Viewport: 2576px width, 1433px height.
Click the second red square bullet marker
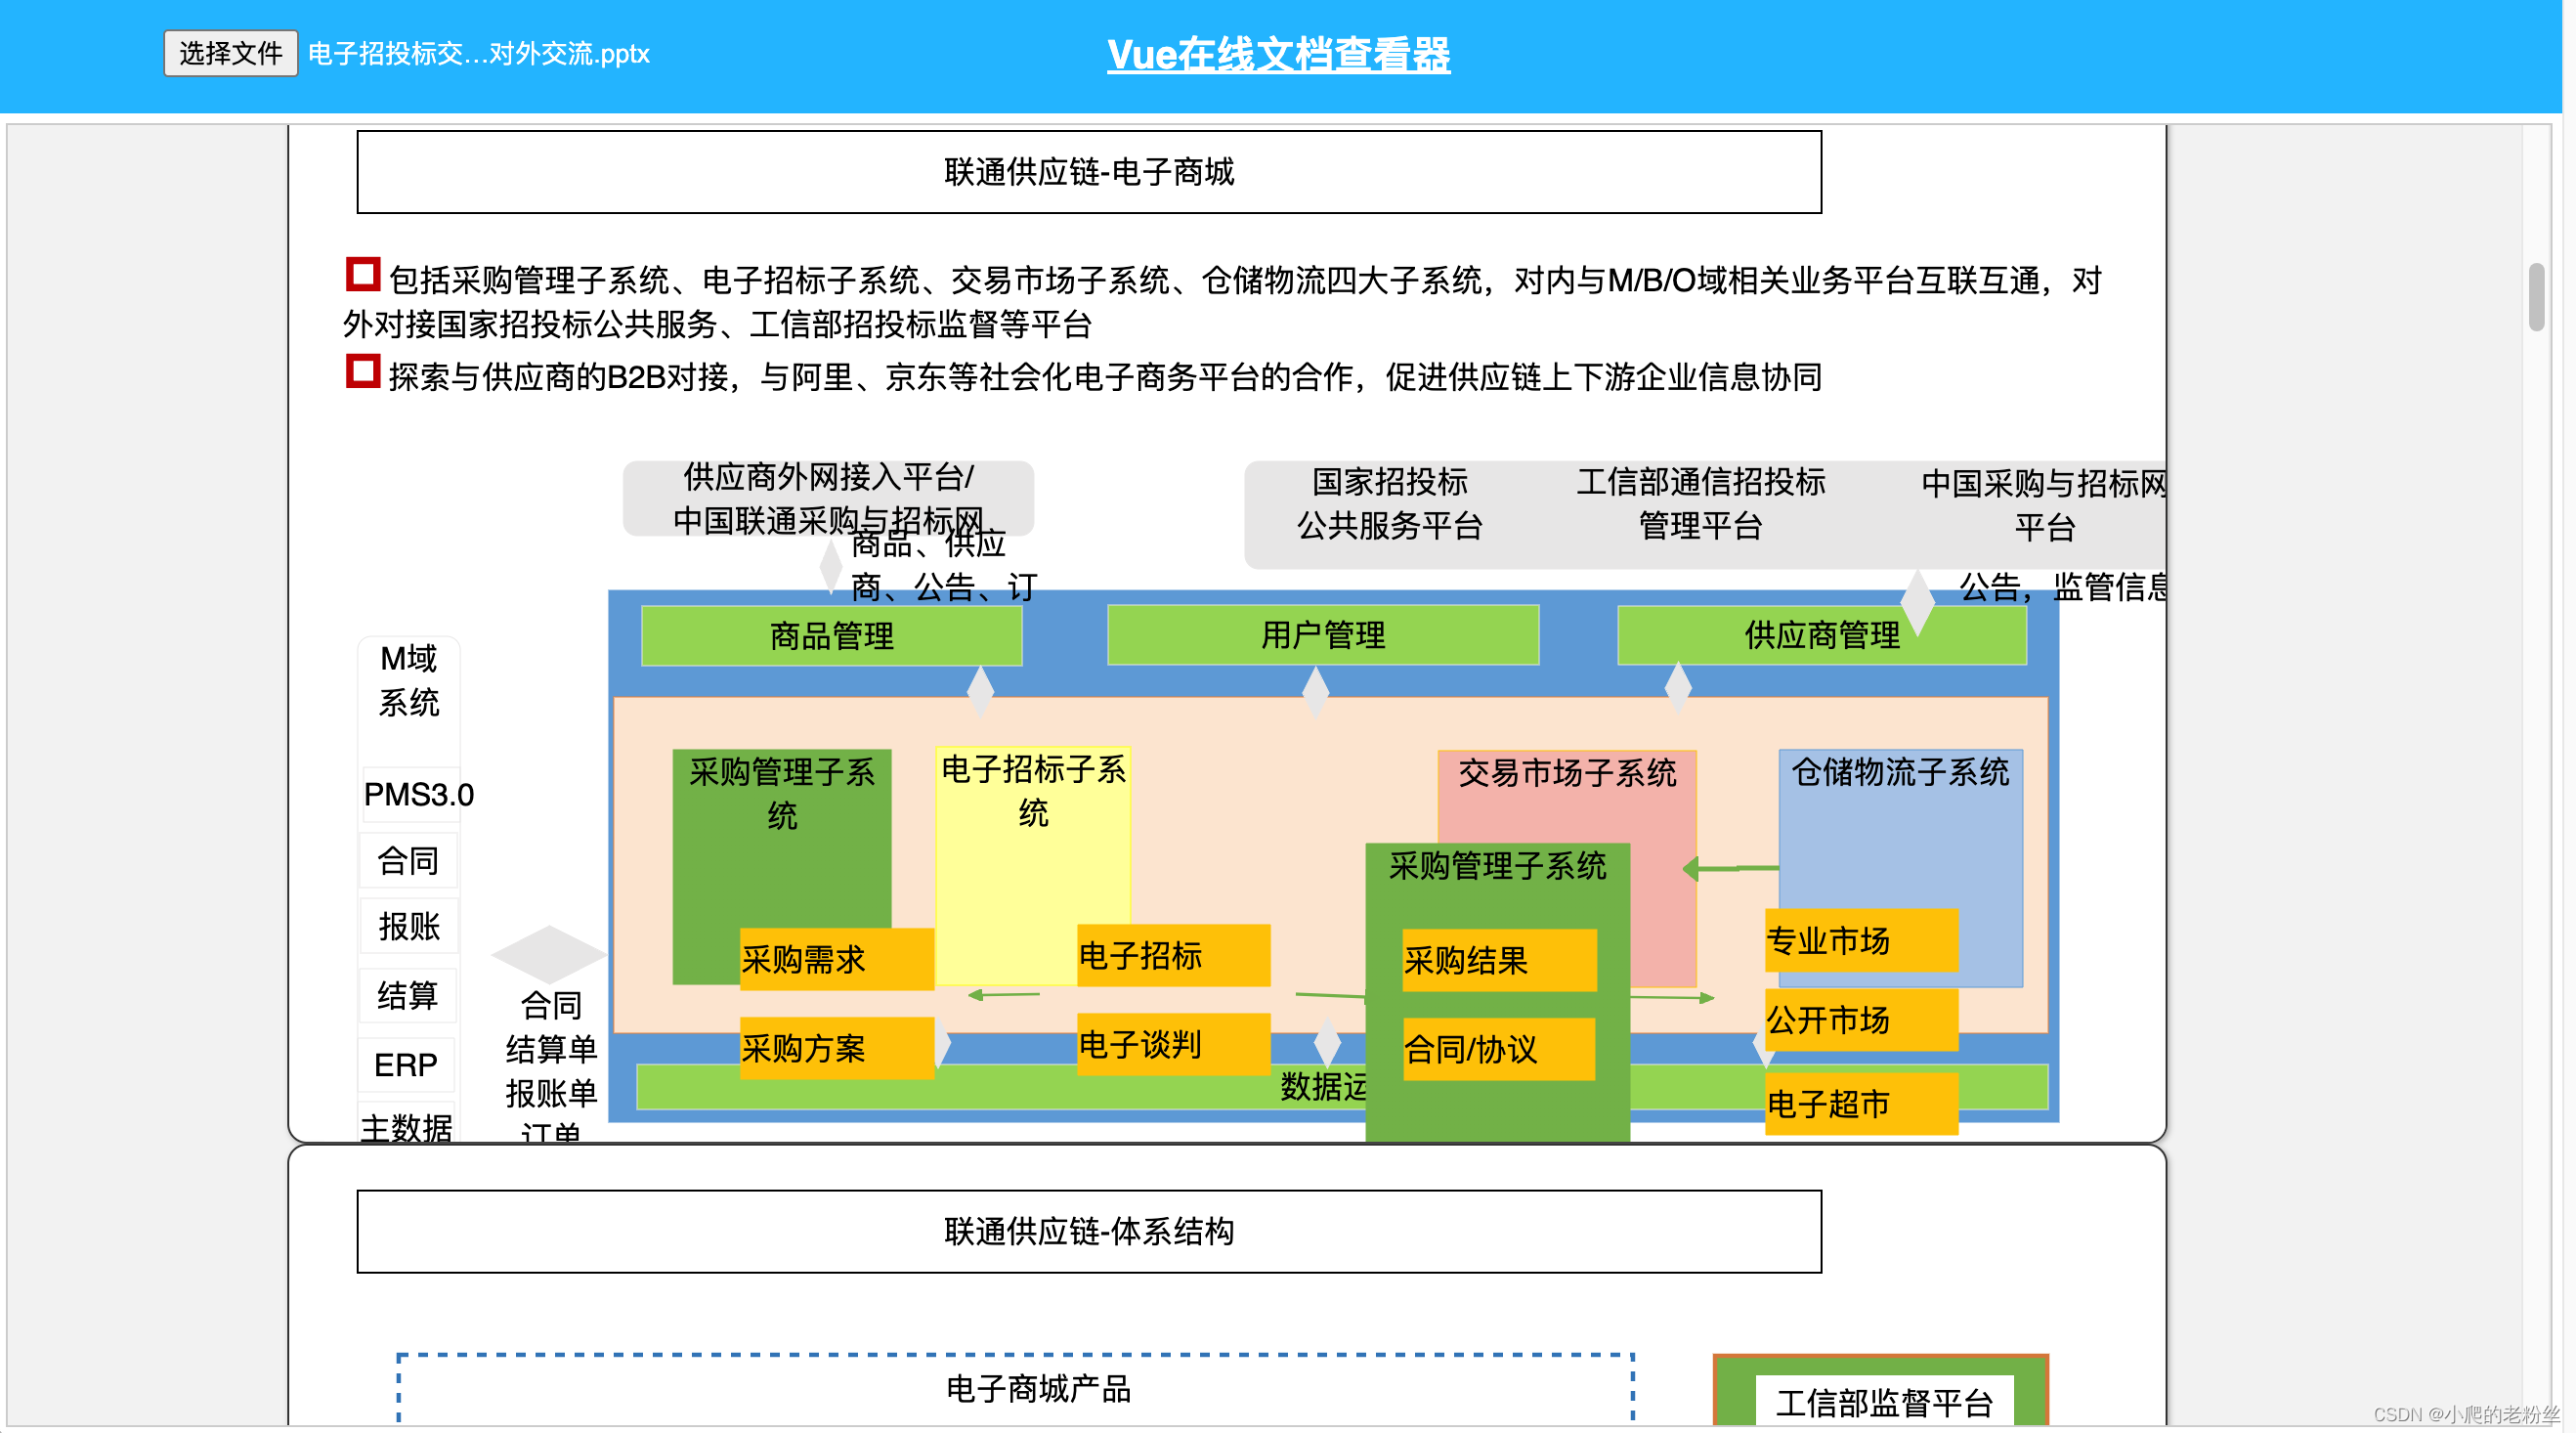tap(362, 370)
